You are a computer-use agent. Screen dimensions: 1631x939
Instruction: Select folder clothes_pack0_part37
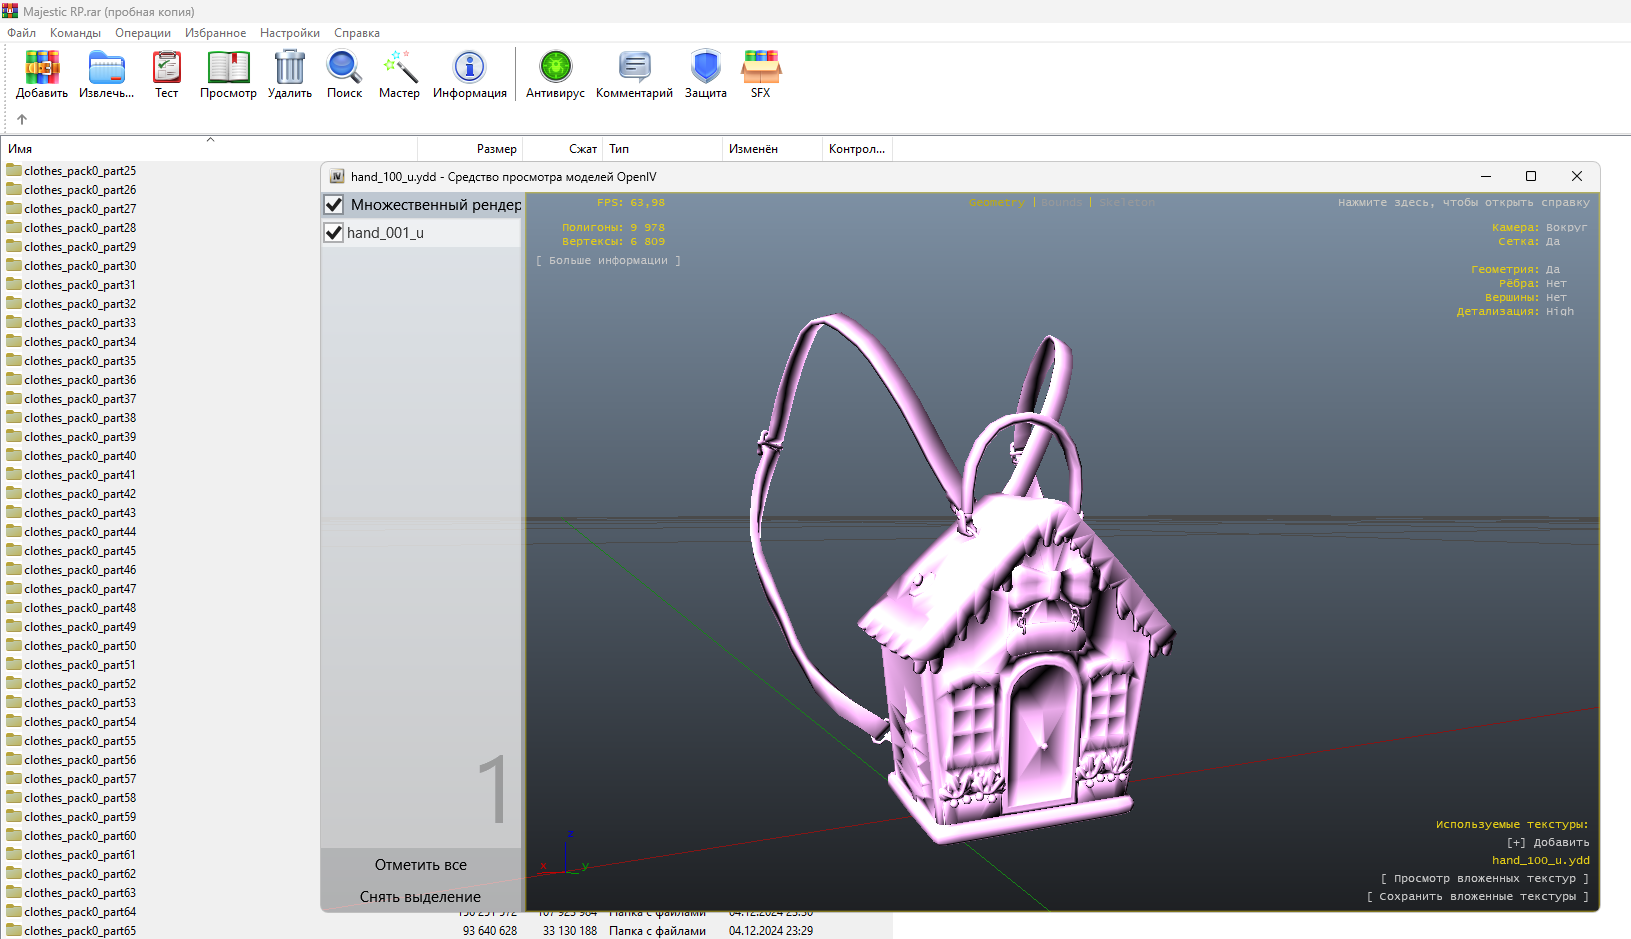(x=80, y=399)
